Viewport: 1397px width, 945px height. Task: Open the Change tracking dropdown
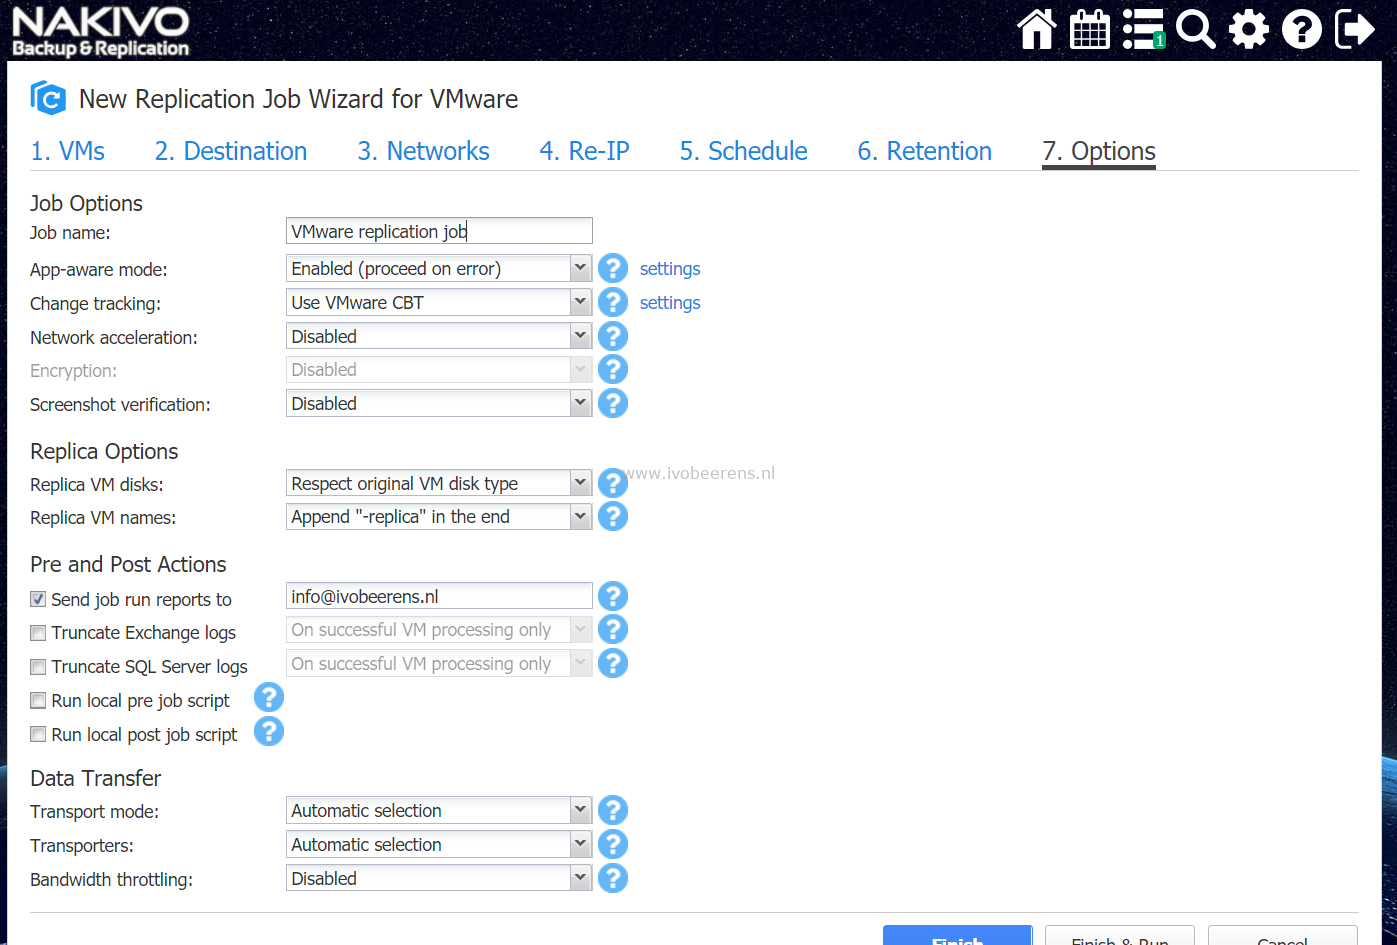coord(439,302)
